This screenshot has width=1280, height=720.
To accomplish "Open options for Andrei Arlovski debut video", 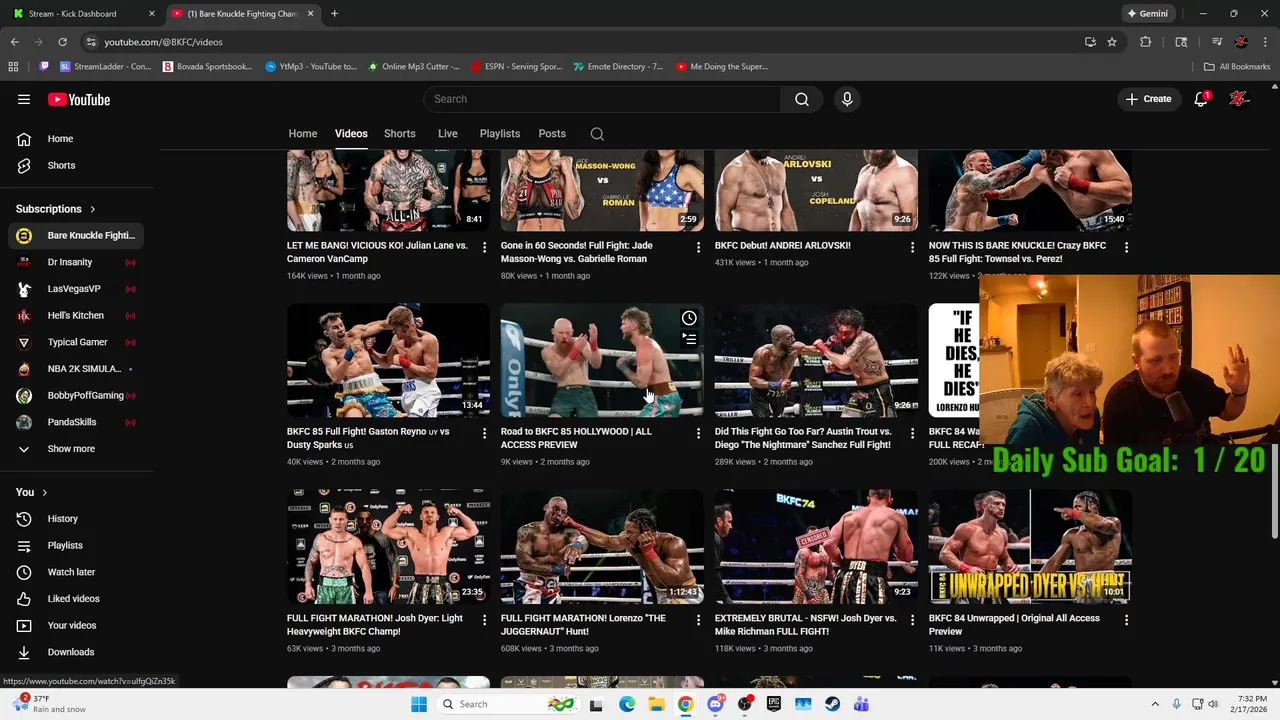I will pos(912,246).
